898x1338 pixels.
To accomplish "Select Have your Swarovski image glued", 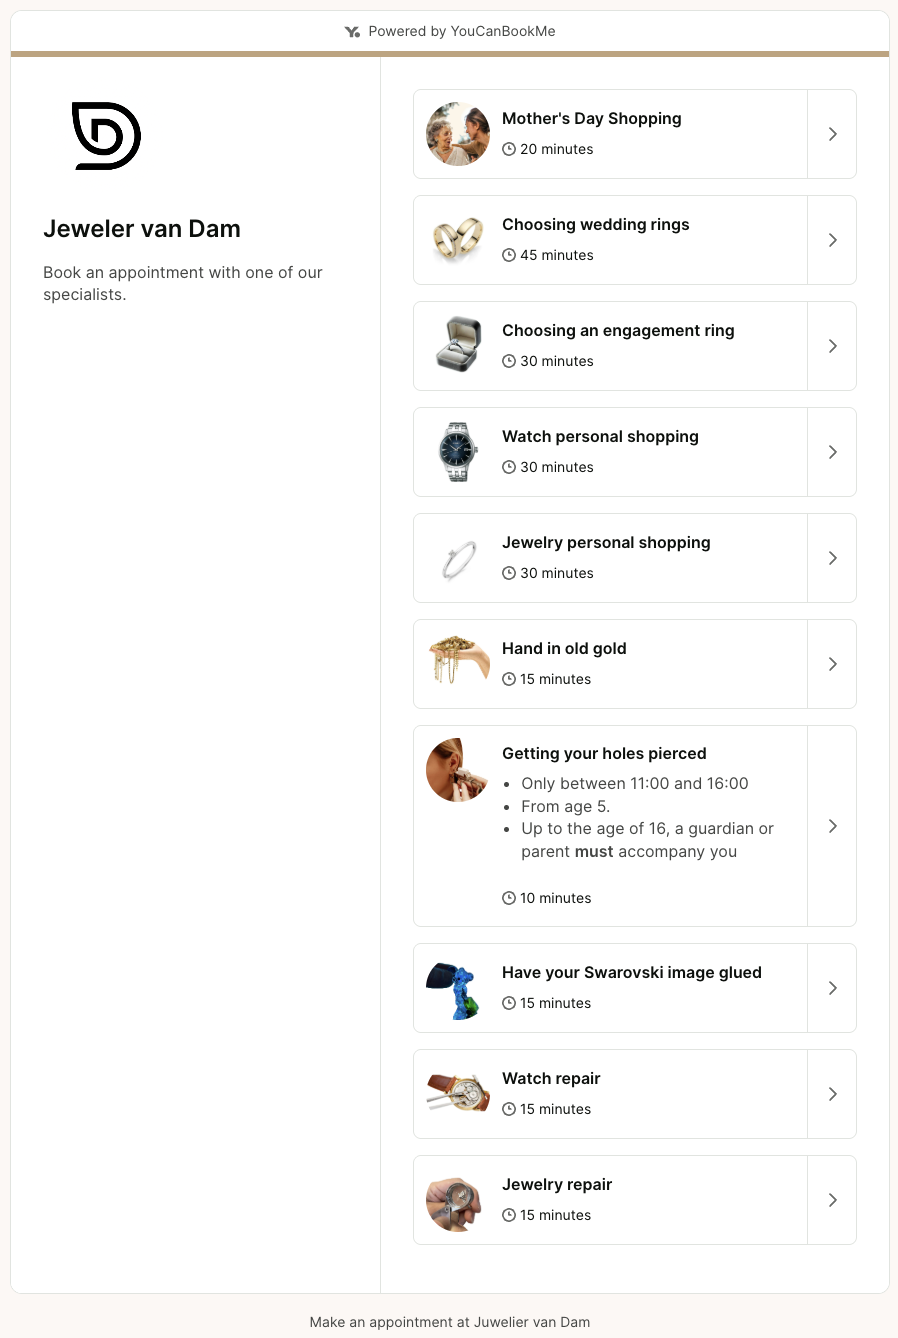I will point(631,973).
